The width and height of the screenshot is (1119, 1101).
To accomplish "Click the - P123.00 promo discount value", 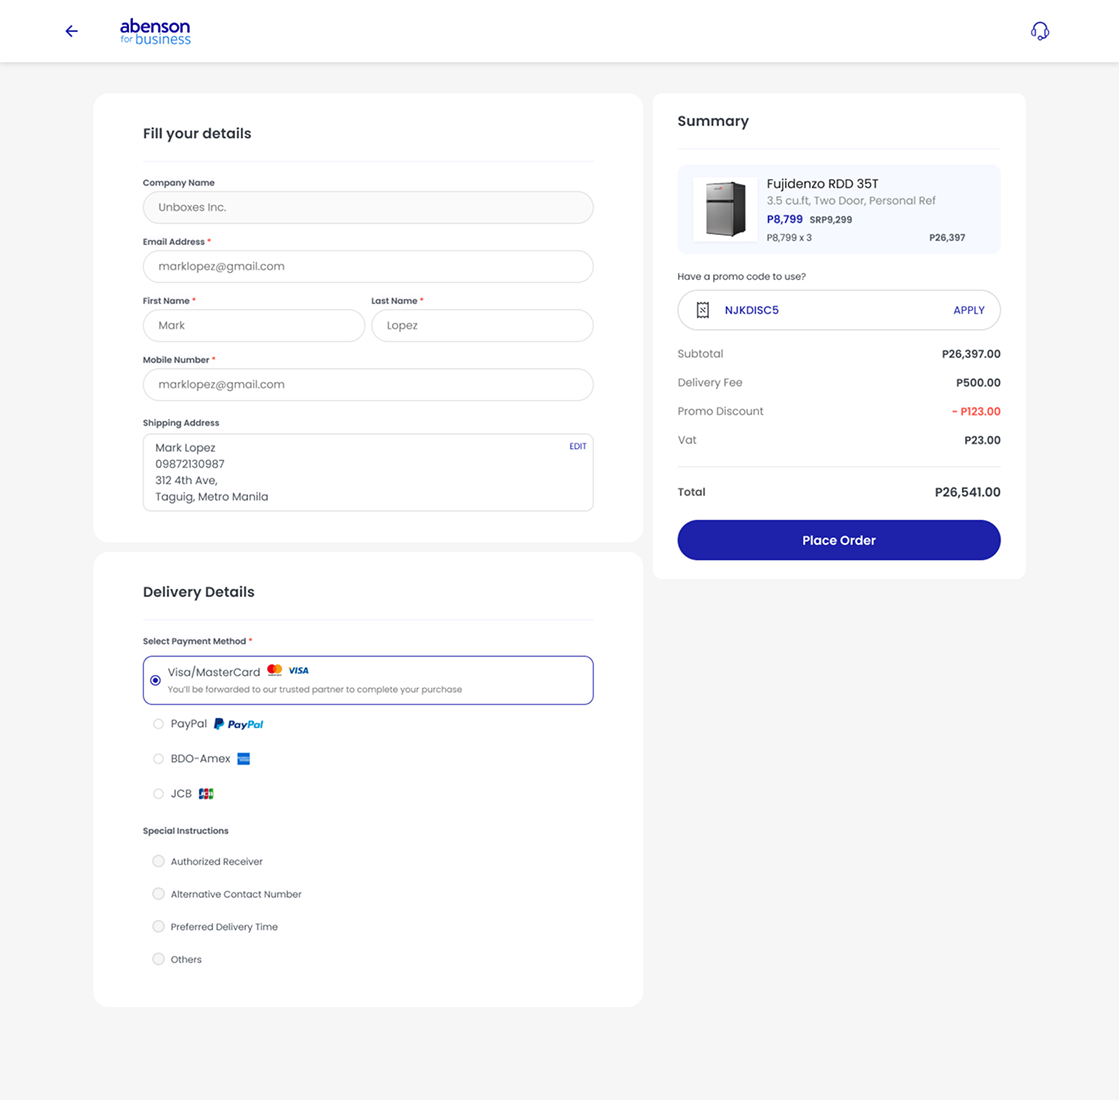I will click(x=976, y=412).
